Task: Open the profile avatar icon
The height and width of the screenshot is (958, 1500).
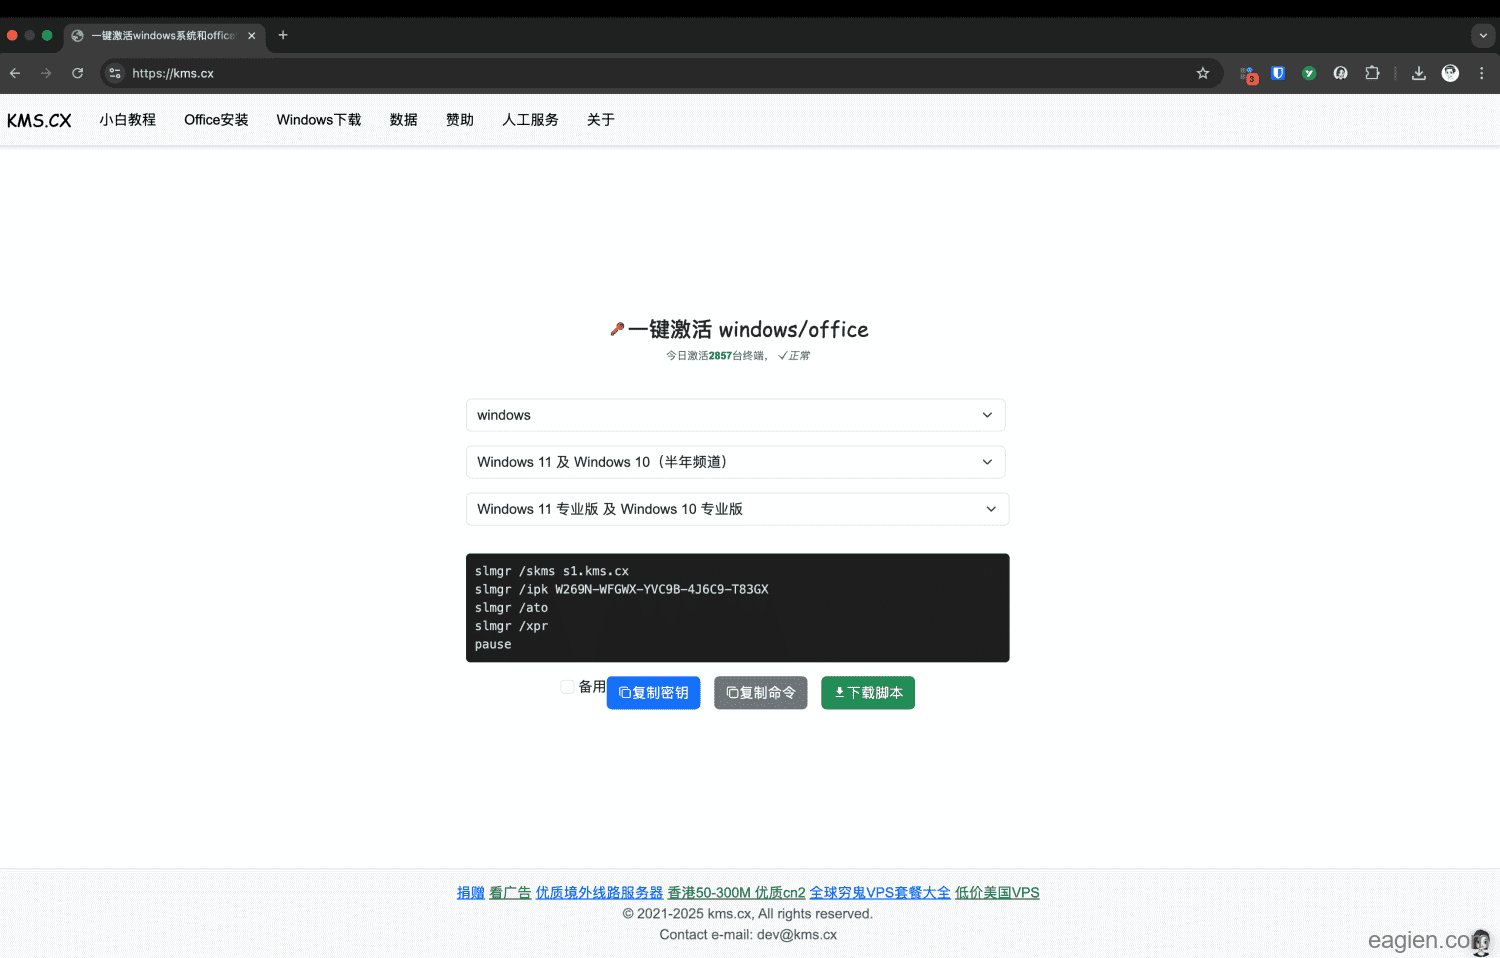Action: pos(1449,73)
